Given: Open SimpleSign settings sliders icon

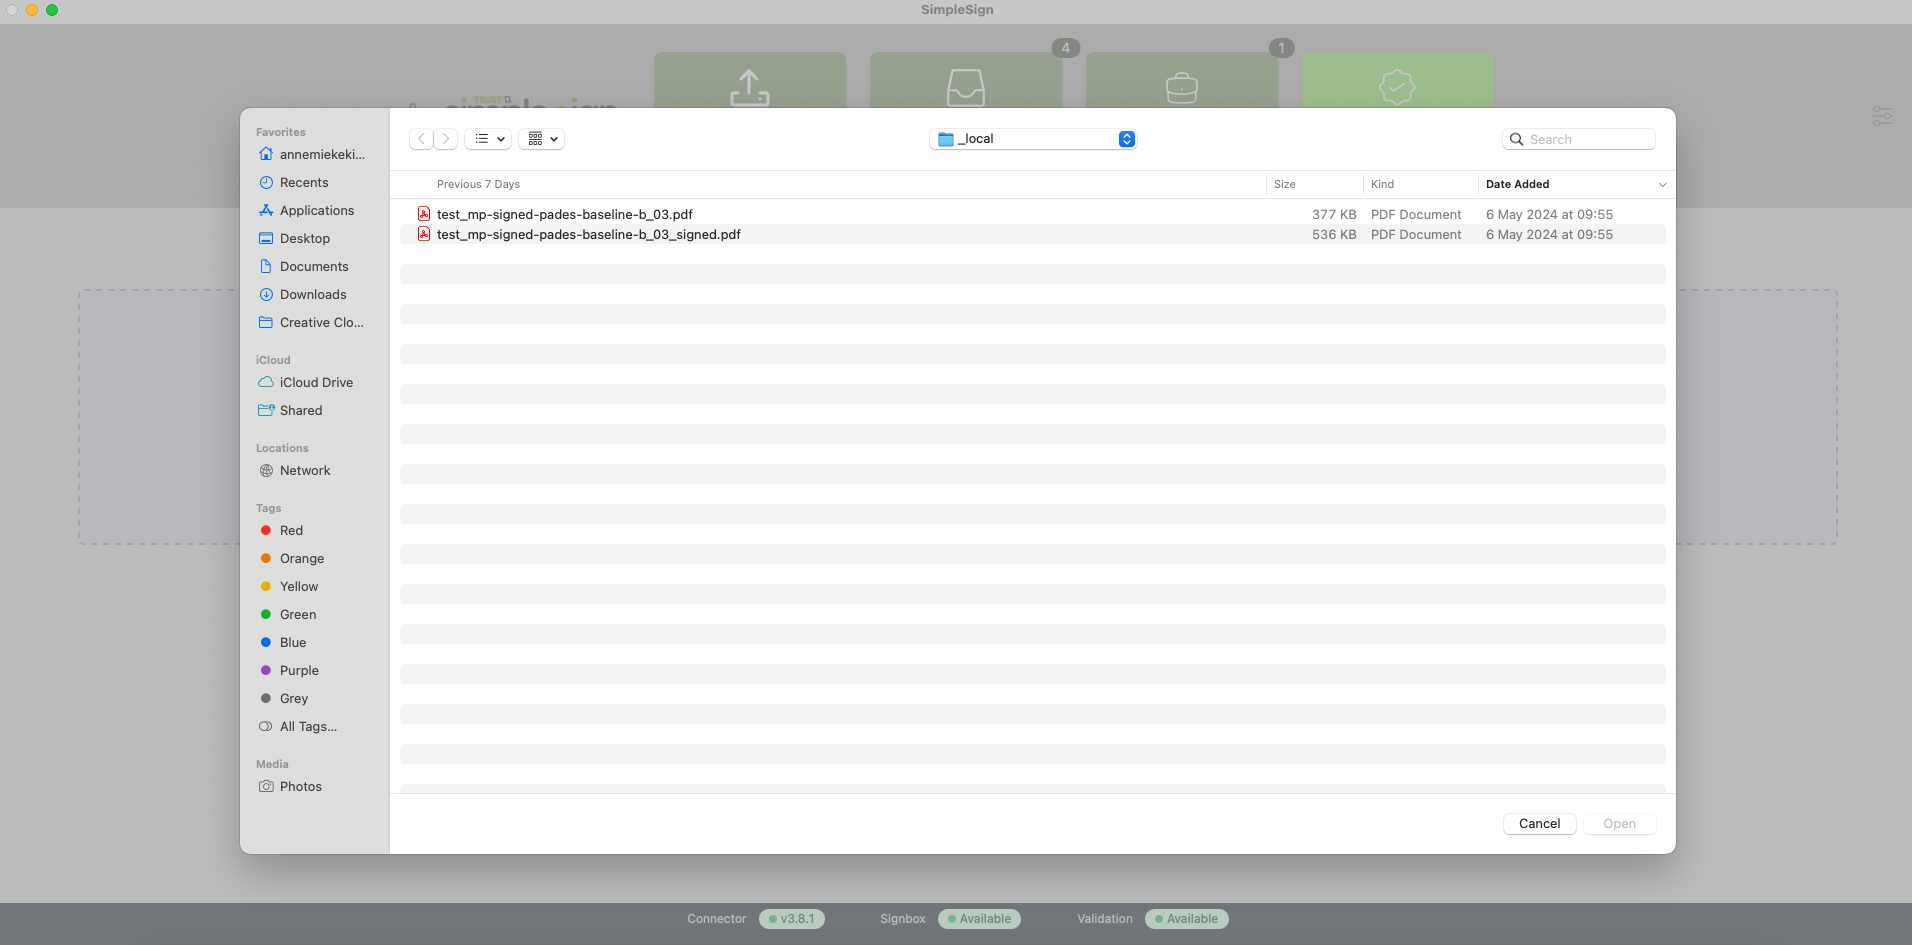Looking at the screenshot, I should [x=1881, y=116].
